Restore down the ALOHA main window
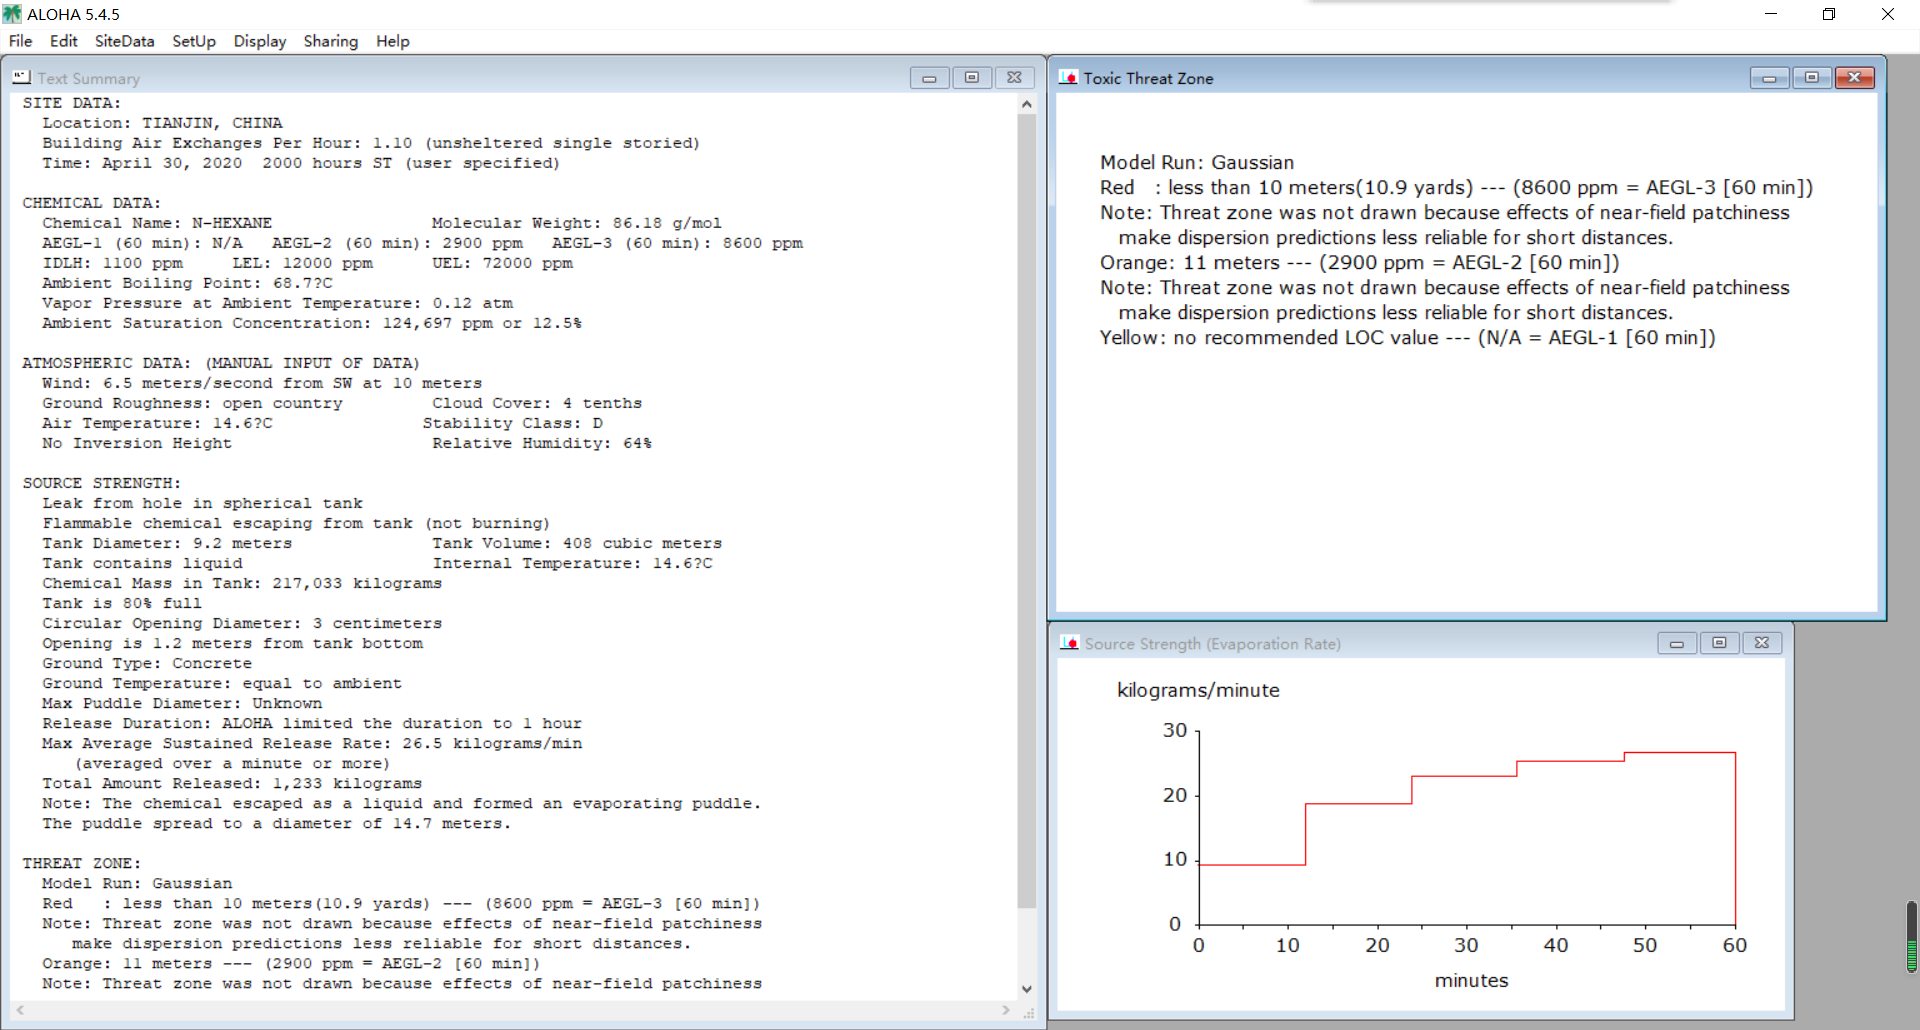 [x=1829, y=14]
